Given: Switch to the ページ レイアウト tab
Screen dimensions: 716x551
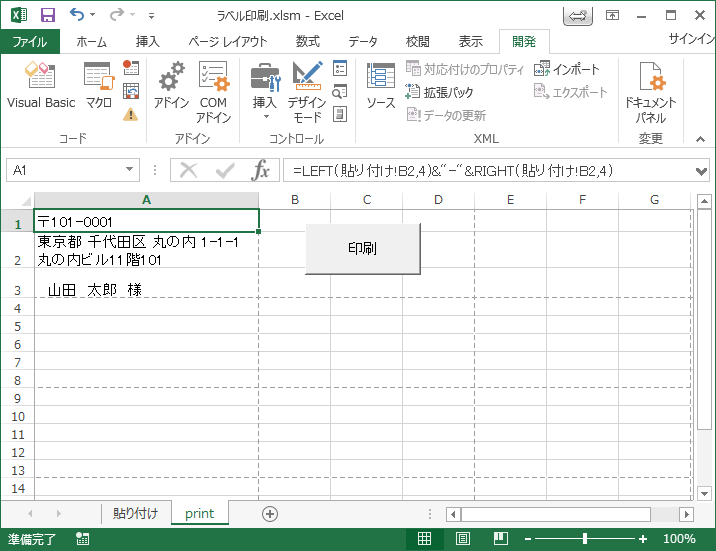Looking at the screenshot, I should [x=227, y=42].
